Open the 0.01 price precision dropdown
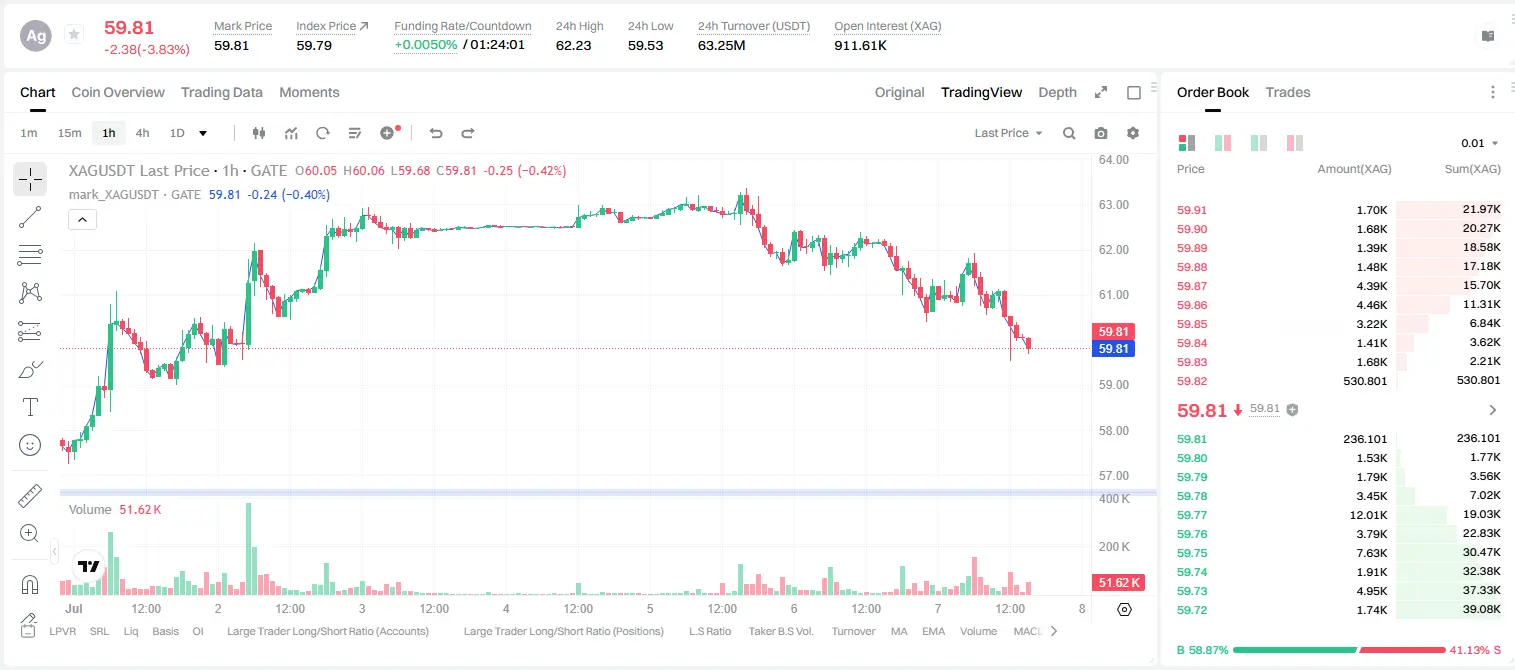This screenshot has width=1515, height=670. click(1480, 143)
